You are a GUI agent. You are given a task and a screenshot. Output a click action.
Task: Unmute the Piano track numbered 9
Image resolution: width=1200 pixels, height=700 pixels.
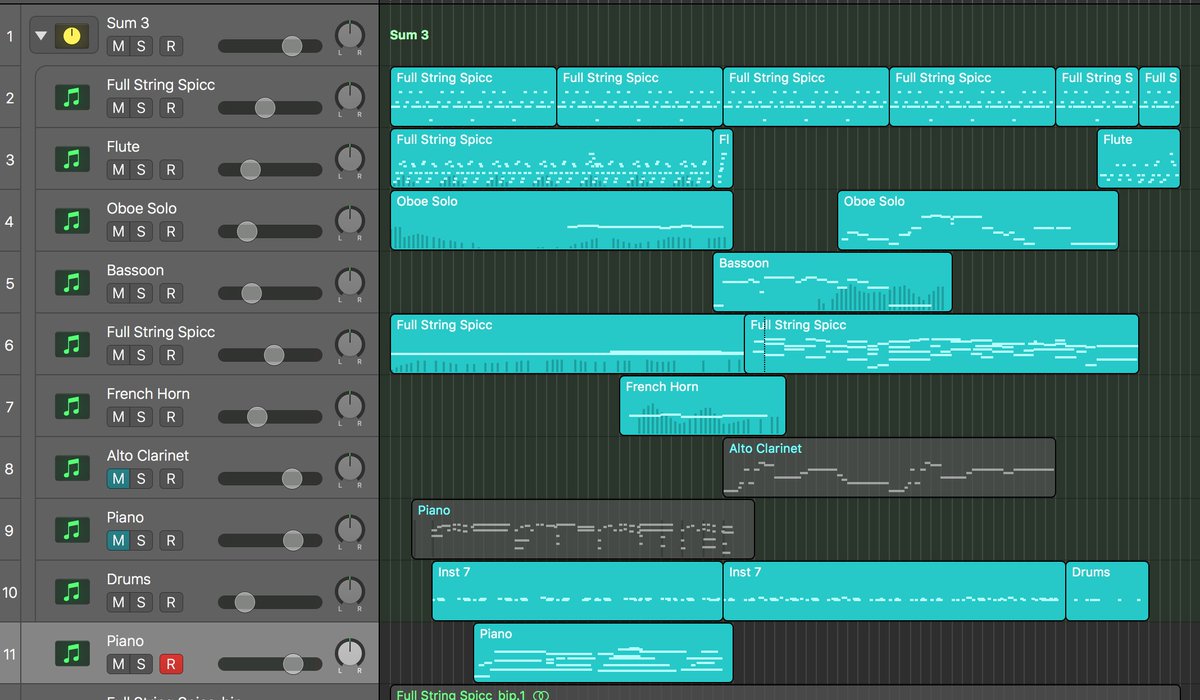[x=118, y=541]
